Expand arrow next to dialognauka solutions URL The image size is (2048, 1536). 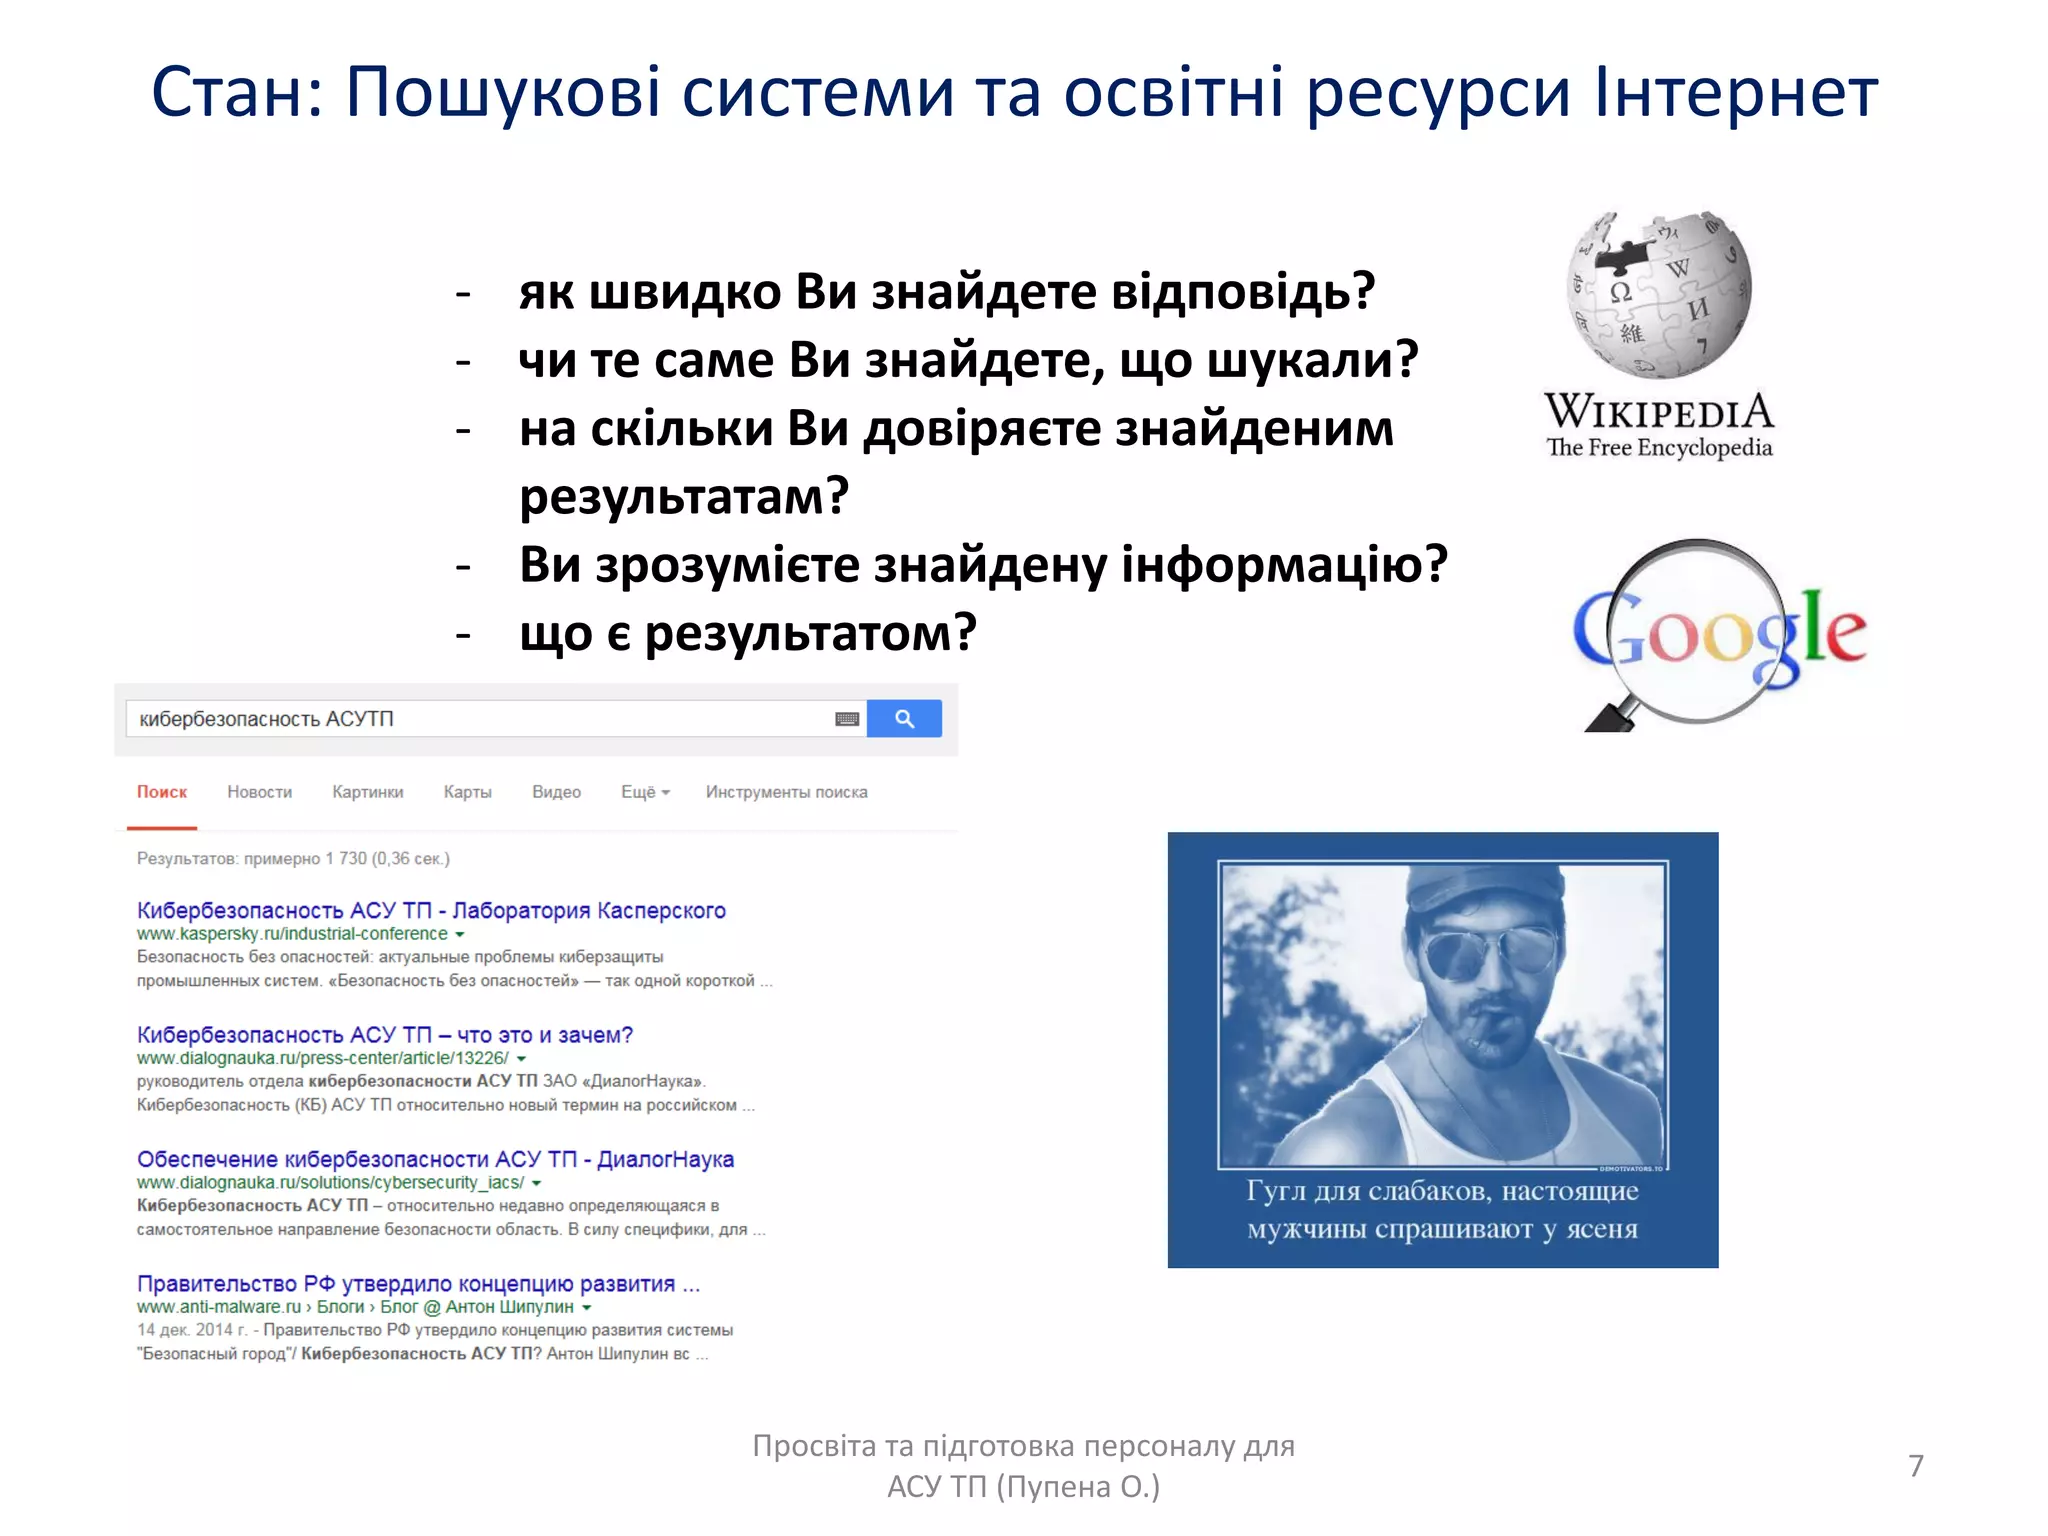pyautogui.click(x=536, y=1184)
